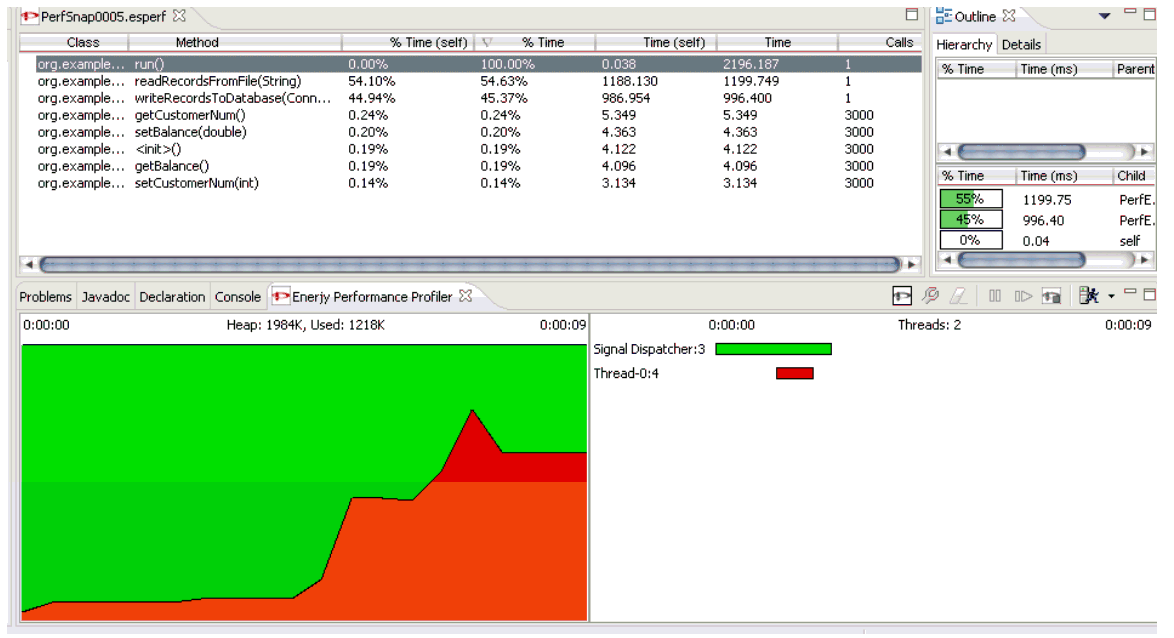1174x638 pixels.
Task: Open the Outline view menu triangle
Action: 1105,16
